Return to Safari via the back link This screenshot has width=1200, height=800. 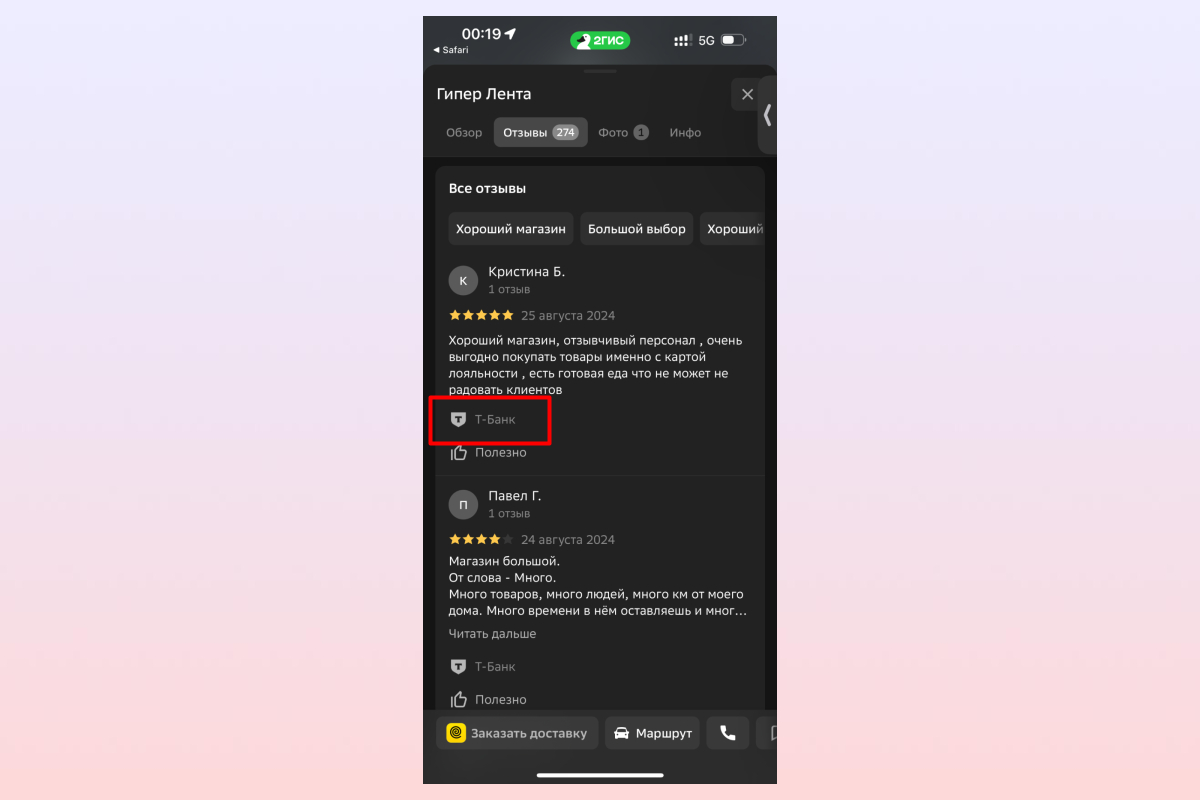click(450, 50)
